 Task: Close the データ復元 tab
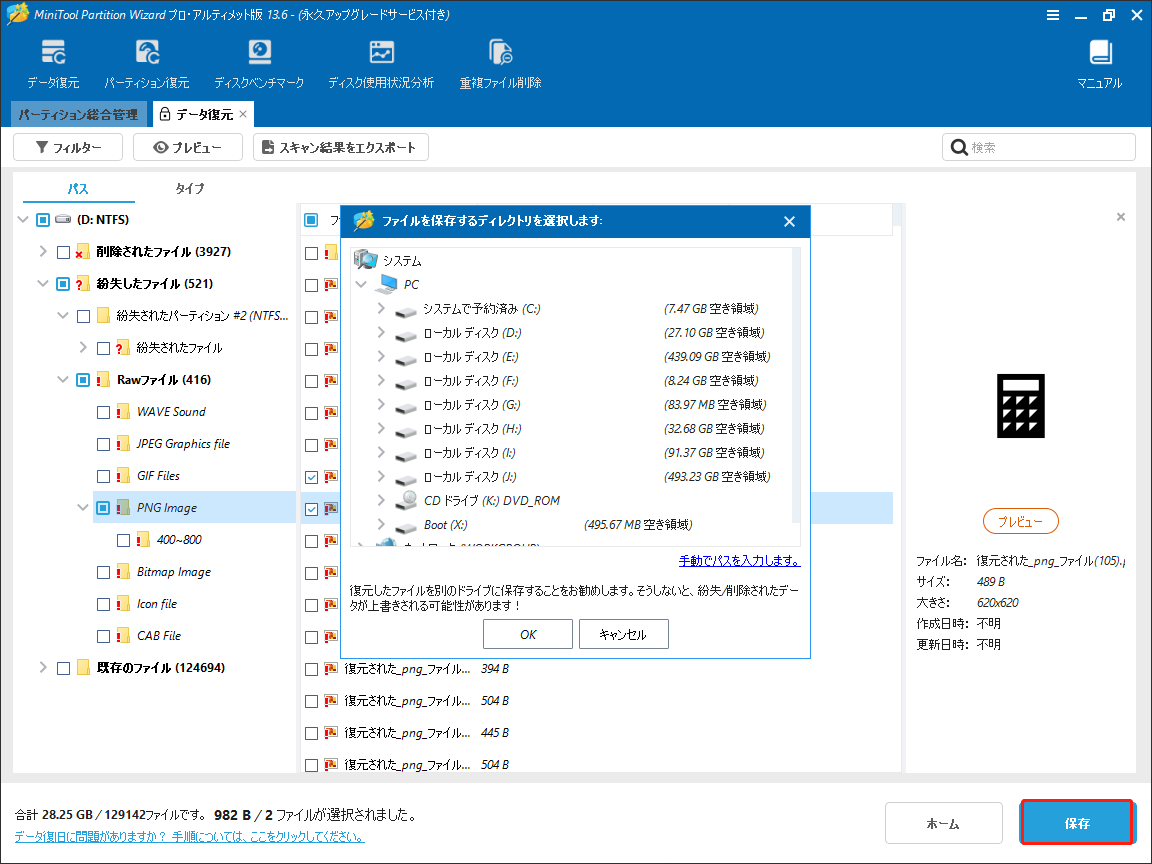pos(243,114)
